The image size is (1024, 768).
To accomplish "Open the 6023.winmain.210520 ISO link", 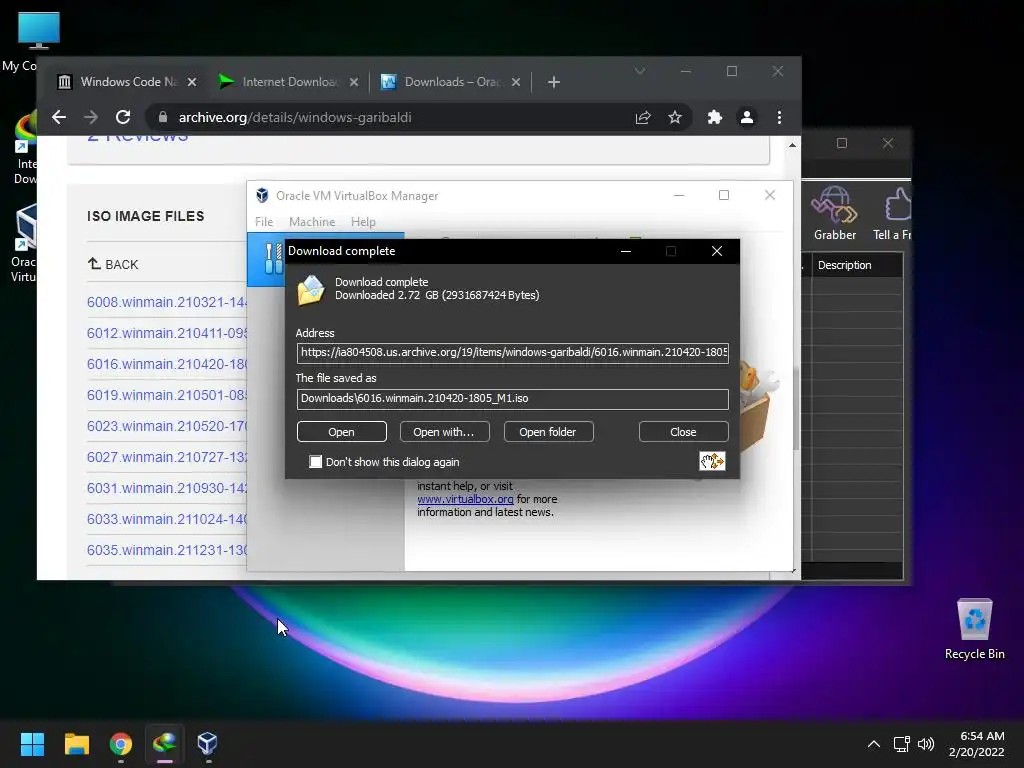I will click(167, 426).
